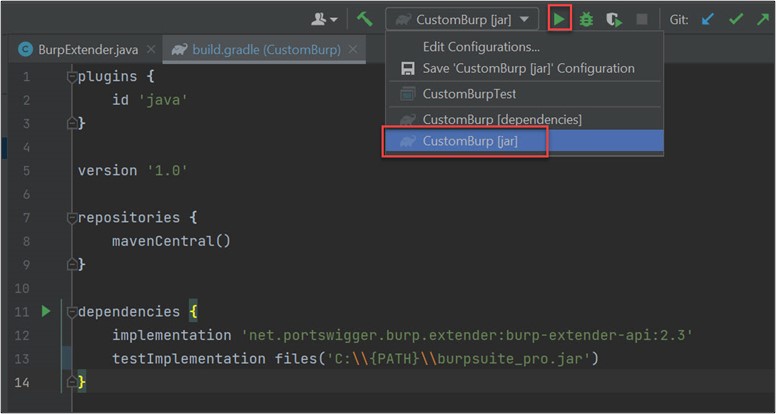The width and height of the screenshot is (776, 414).
Task: Fold the dependencies block at line 11
Action: pos(71,312)
